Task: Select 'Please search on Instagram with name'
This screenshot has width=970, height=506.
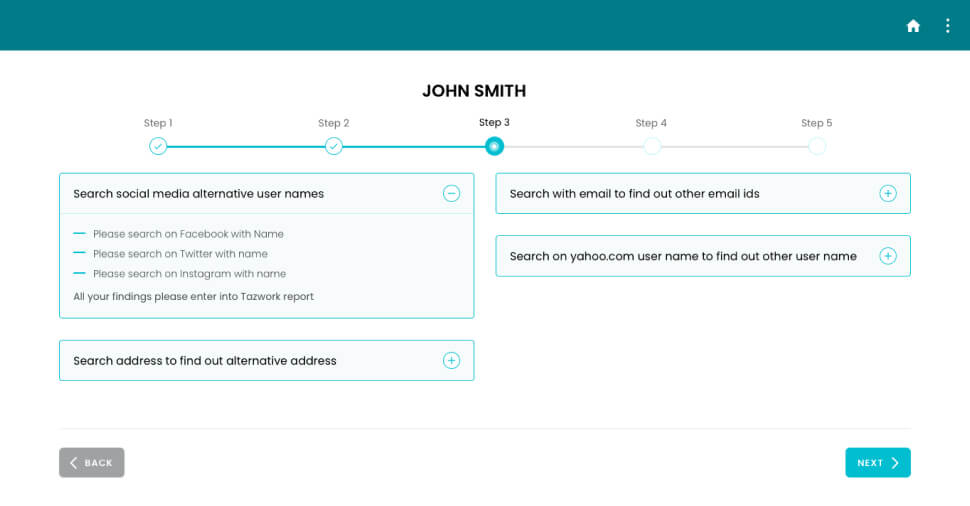Action: point(189,274)
